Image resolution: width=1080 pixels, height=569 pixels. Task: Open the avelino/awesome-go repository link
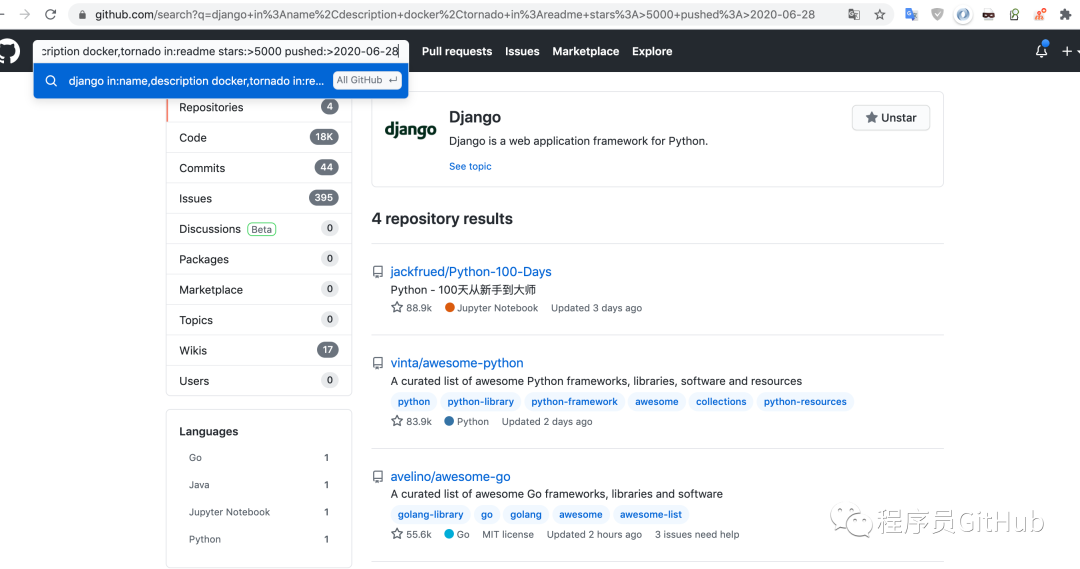pos(450,477)
